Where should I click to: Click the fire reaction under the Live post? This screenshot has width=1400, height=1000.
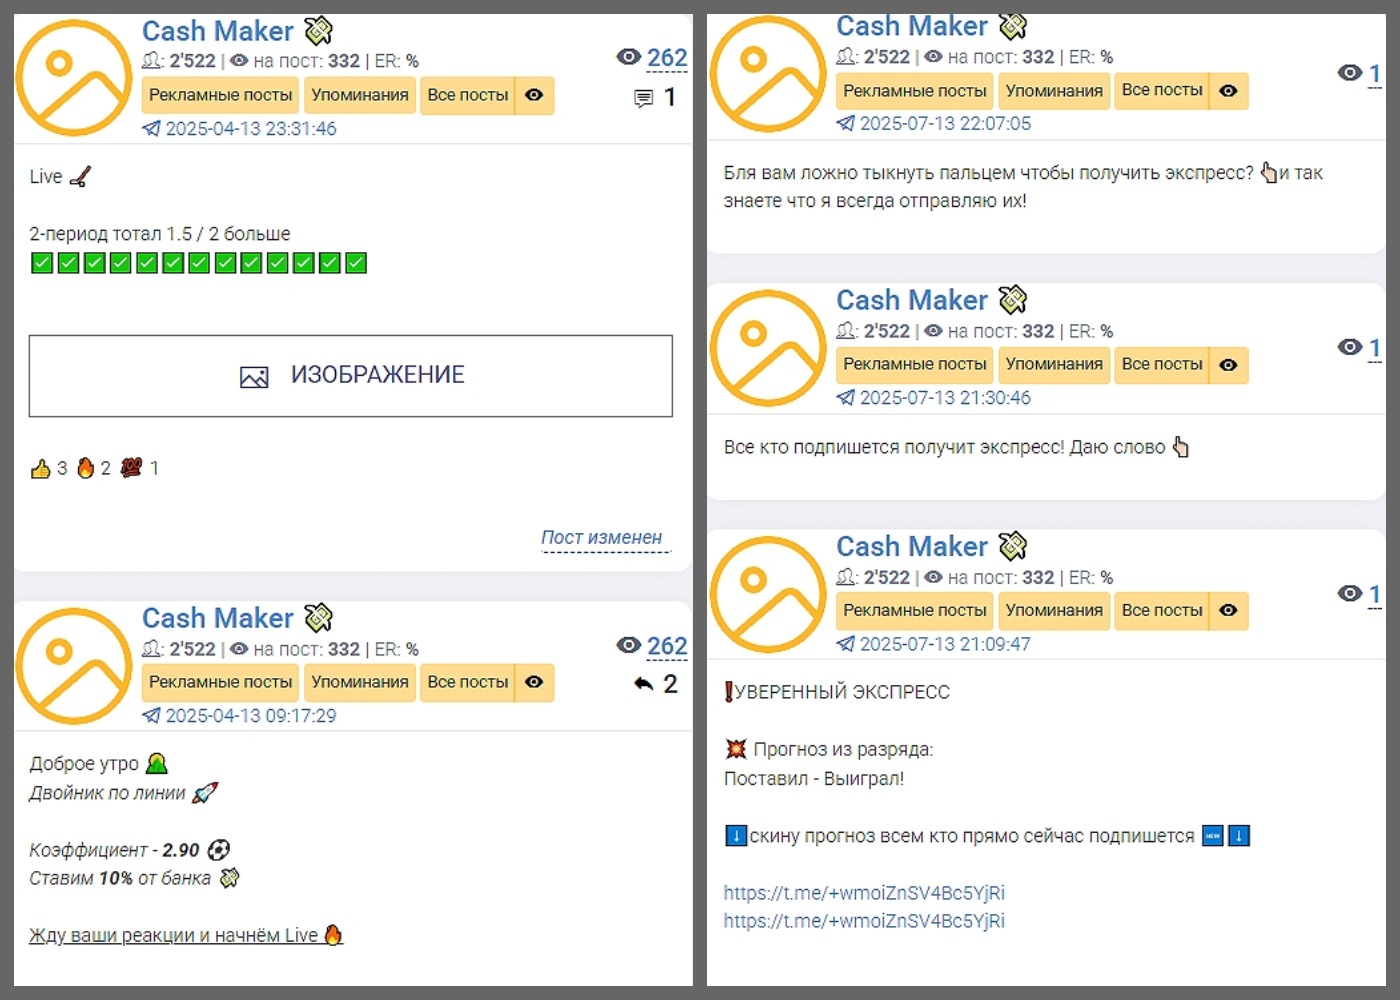(86, 468)
